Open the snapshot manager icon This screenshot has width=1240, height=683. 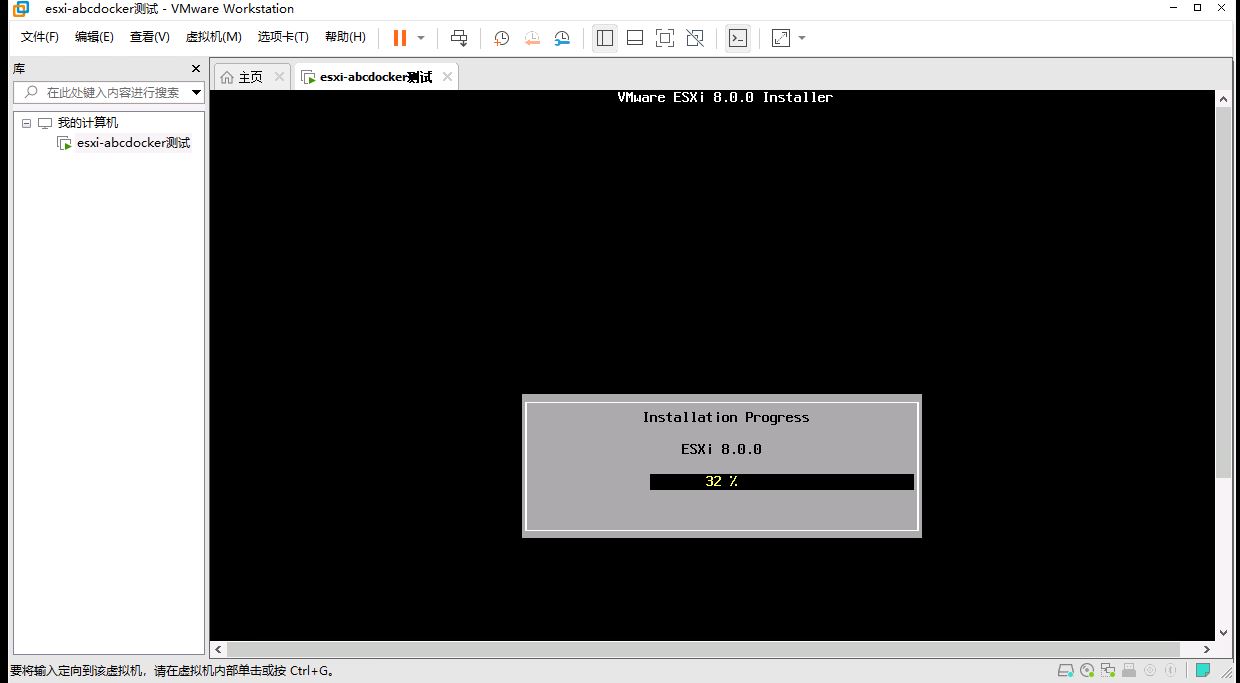pyautogui.click(x=562, y=38)
